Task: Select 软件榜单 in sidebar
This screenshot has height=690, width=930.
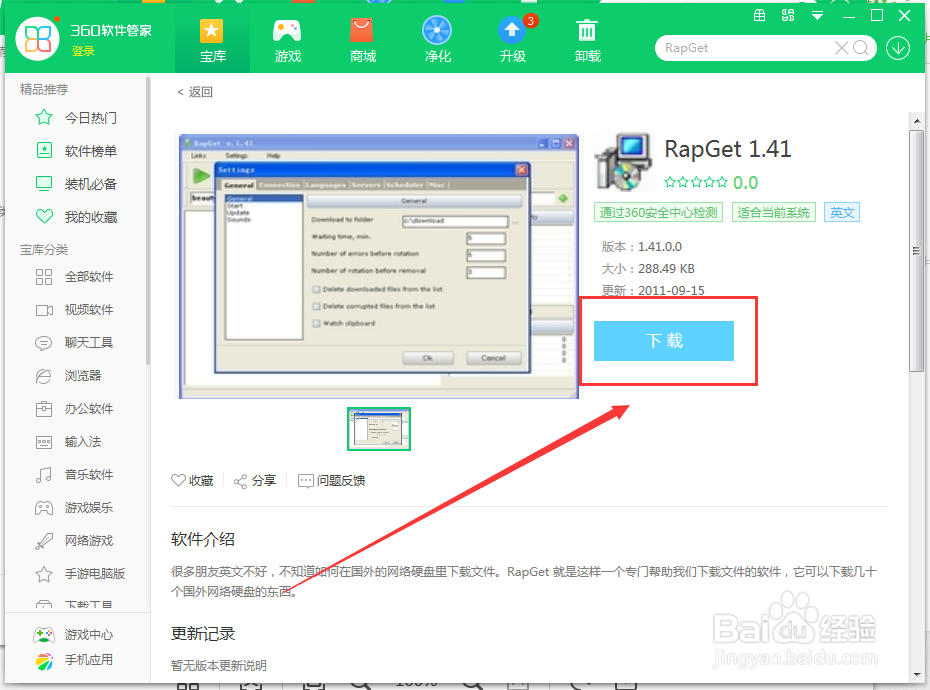Action: click(x=75, y=151)
